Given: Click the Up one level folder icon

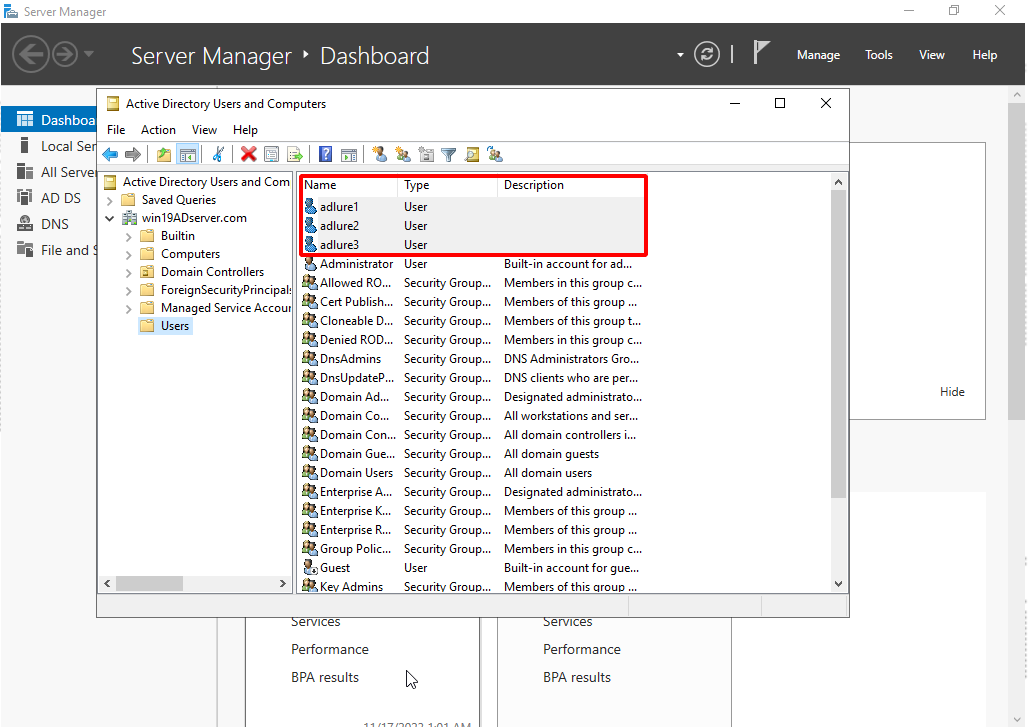Looking at the screenshot, I should point(163,154).
